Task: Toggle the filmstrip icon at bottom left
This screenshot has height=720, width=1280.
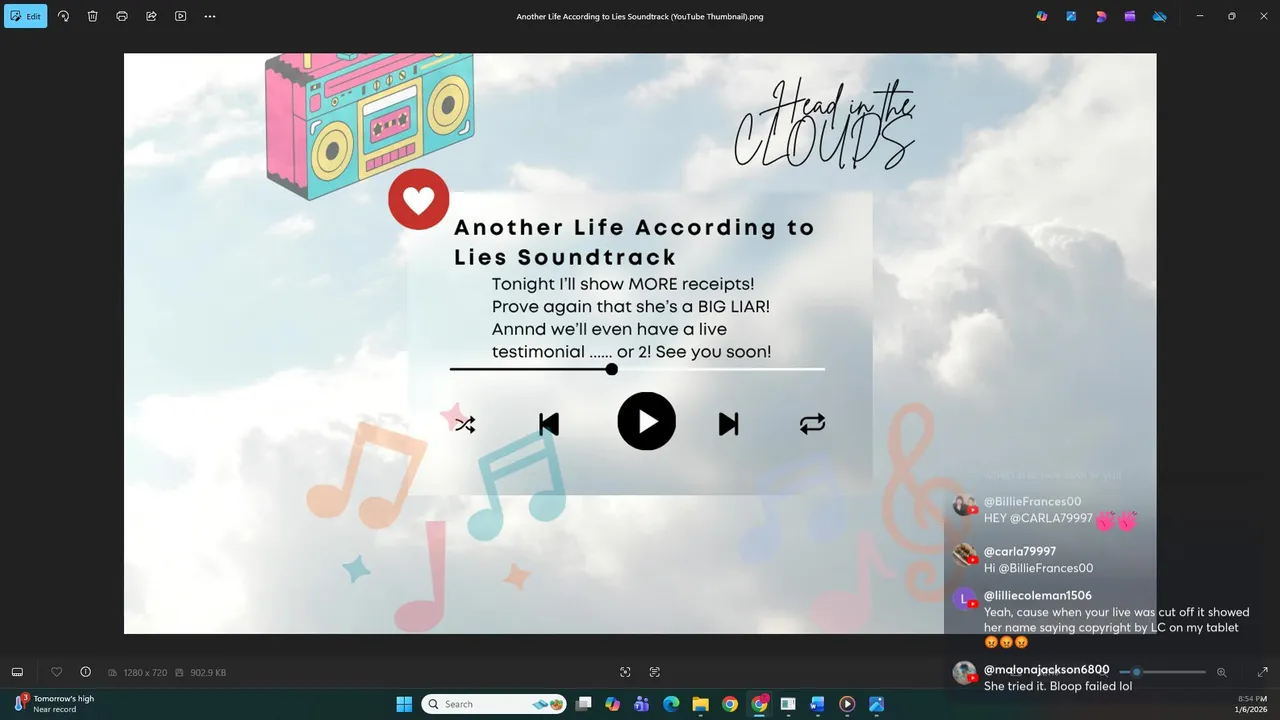Action: pyautogui.click(x=17, y=672)
